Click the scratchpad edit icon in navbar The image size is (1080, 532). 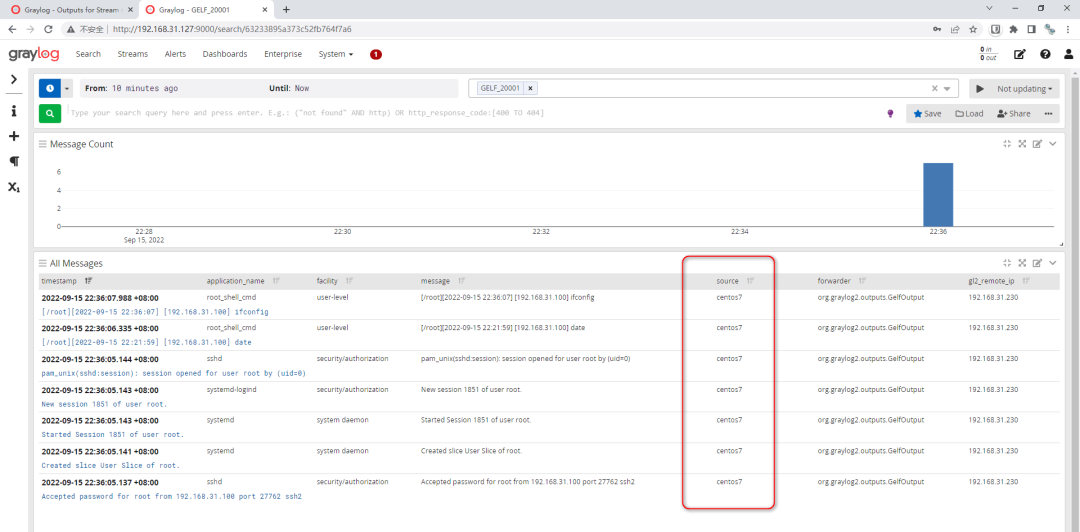pos(1019,54)
